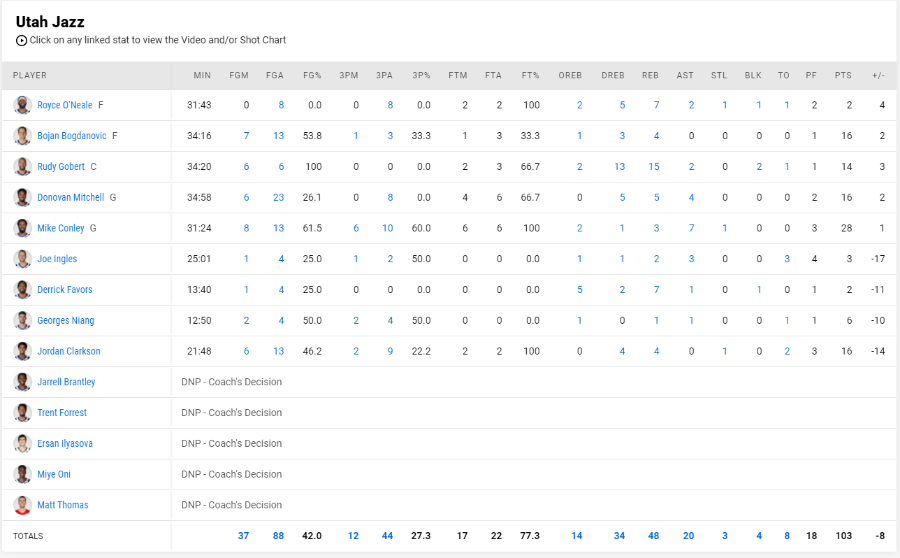The image size is (900, 558).
Task: View team total 88 field goal attempts
Action: click(278, 536)
